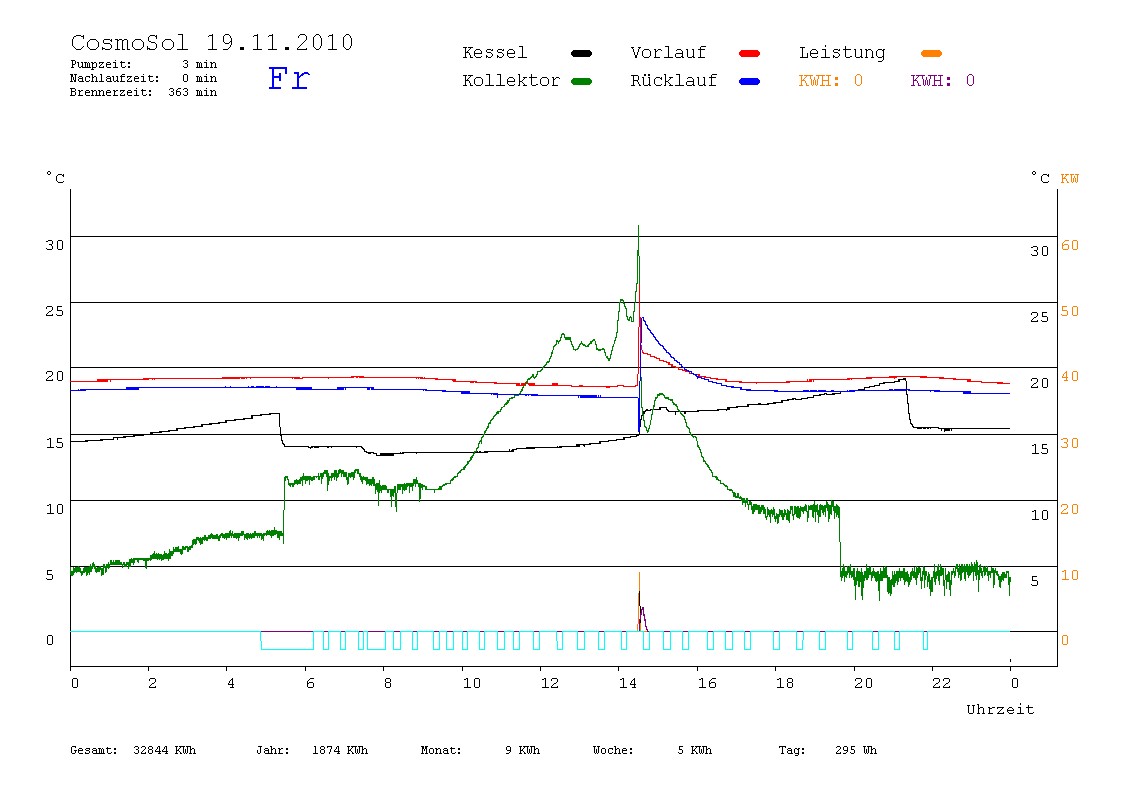
Task: Click the '3 min' pump time value
Action: (x=199, y=64)
